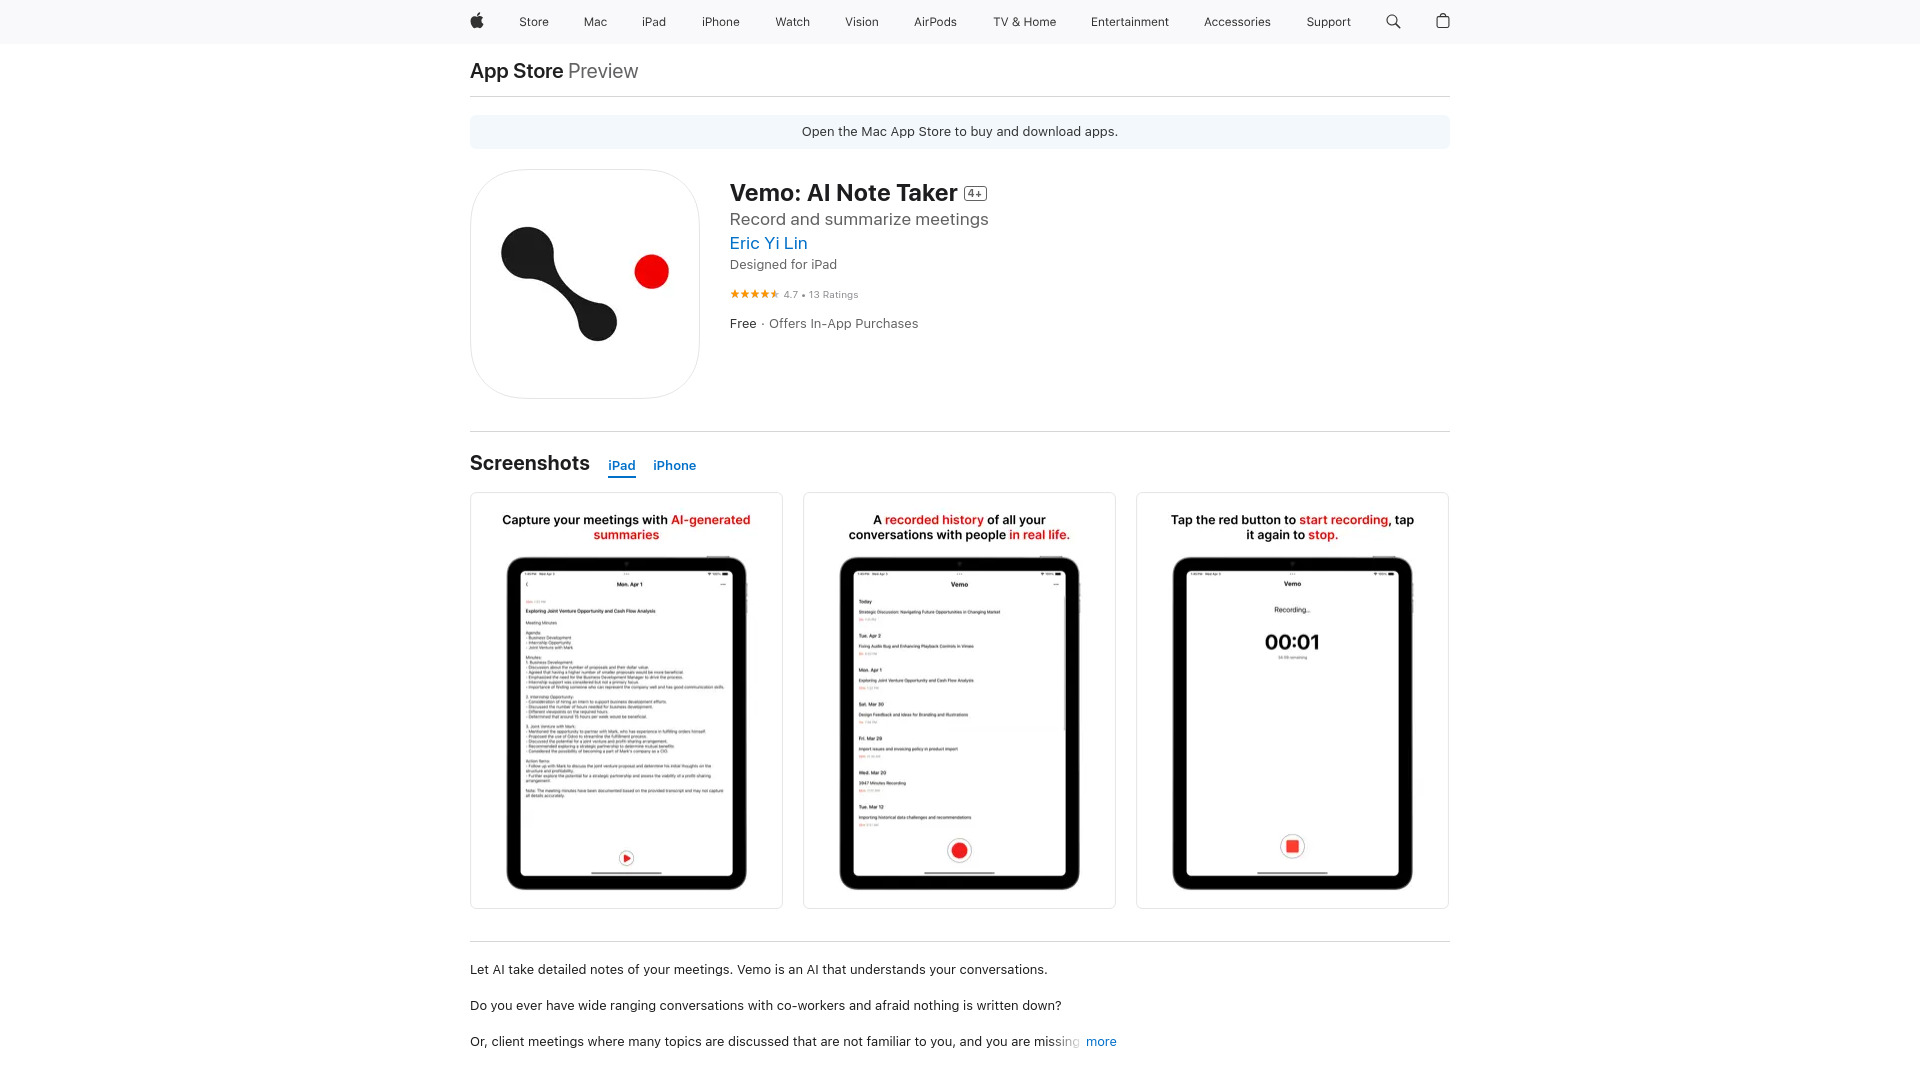Click the Store menu item

tap(534, 21)
